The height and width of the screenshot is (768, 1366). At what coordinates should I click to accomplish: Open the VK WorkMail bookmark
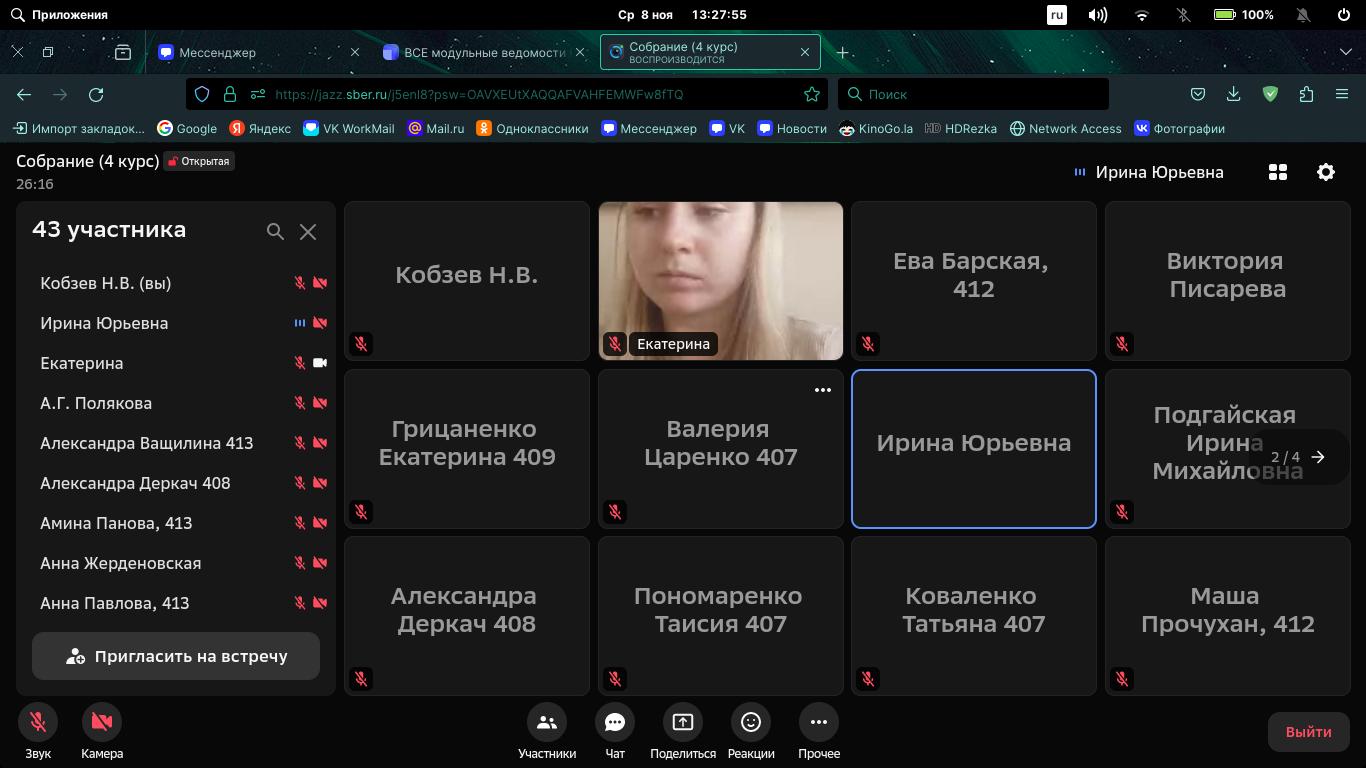point(349,128)
